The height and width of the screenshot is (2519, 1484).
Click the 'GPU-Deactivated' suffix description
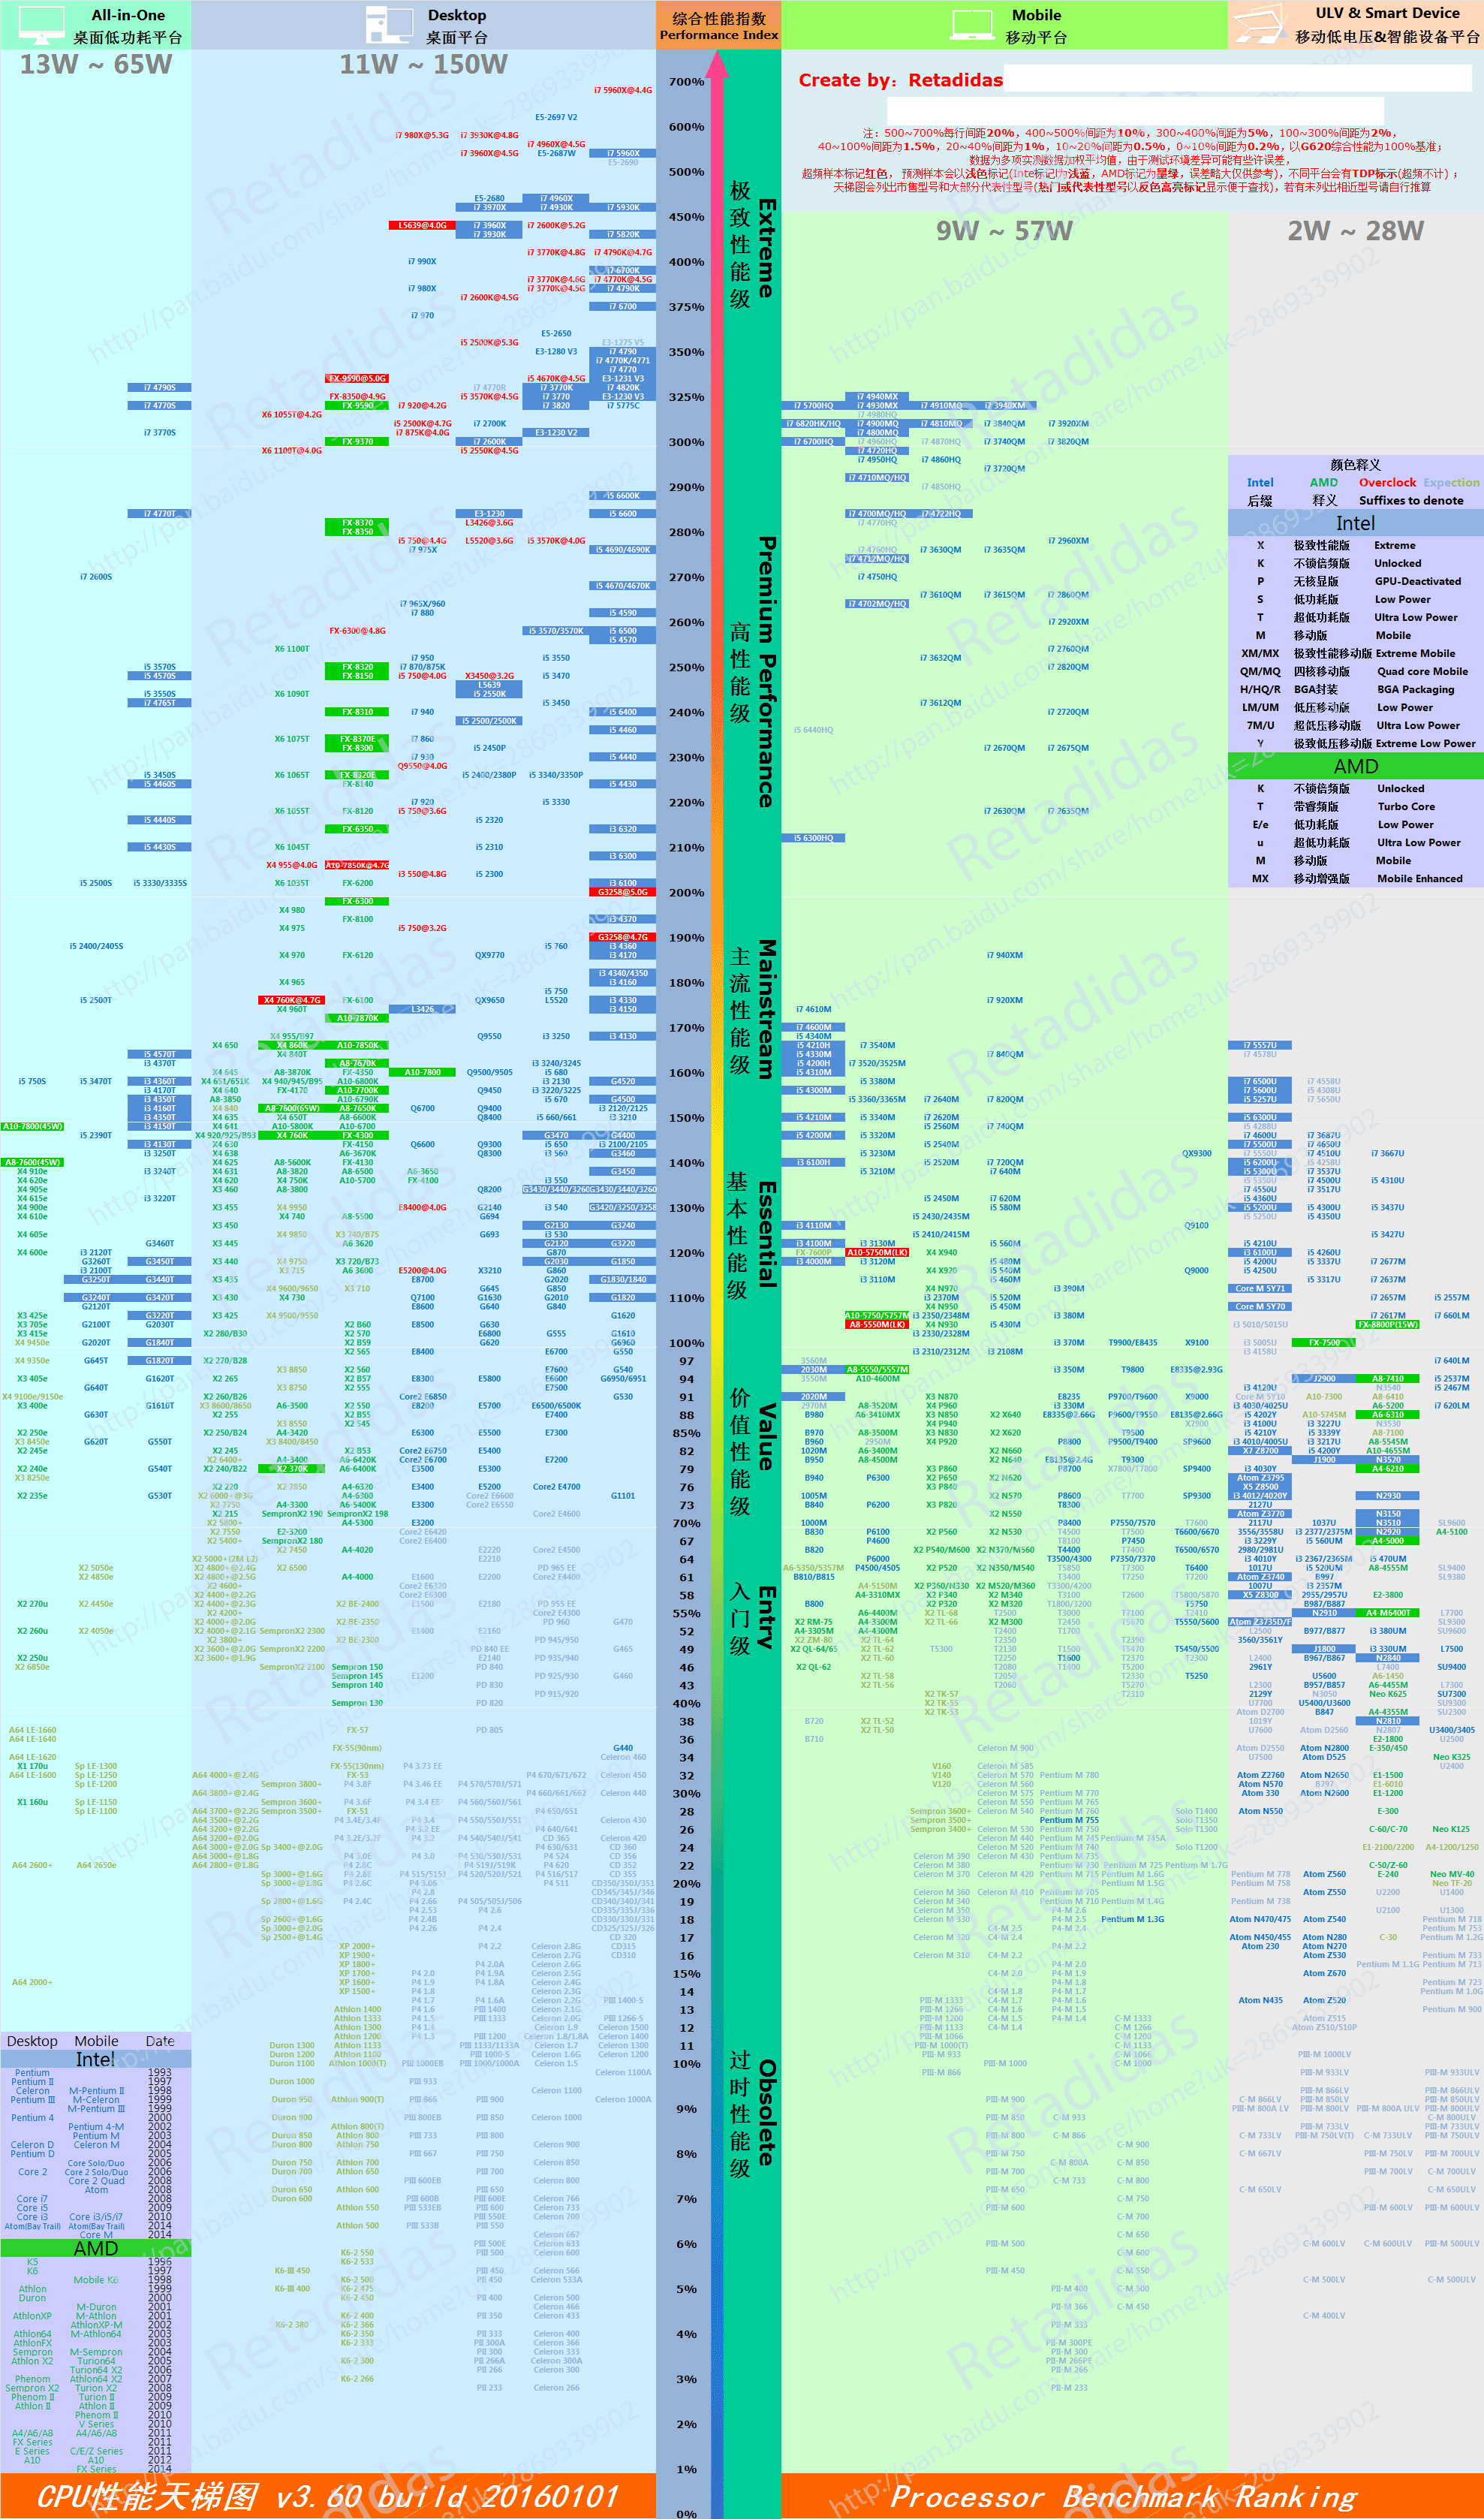point(1417,581)
